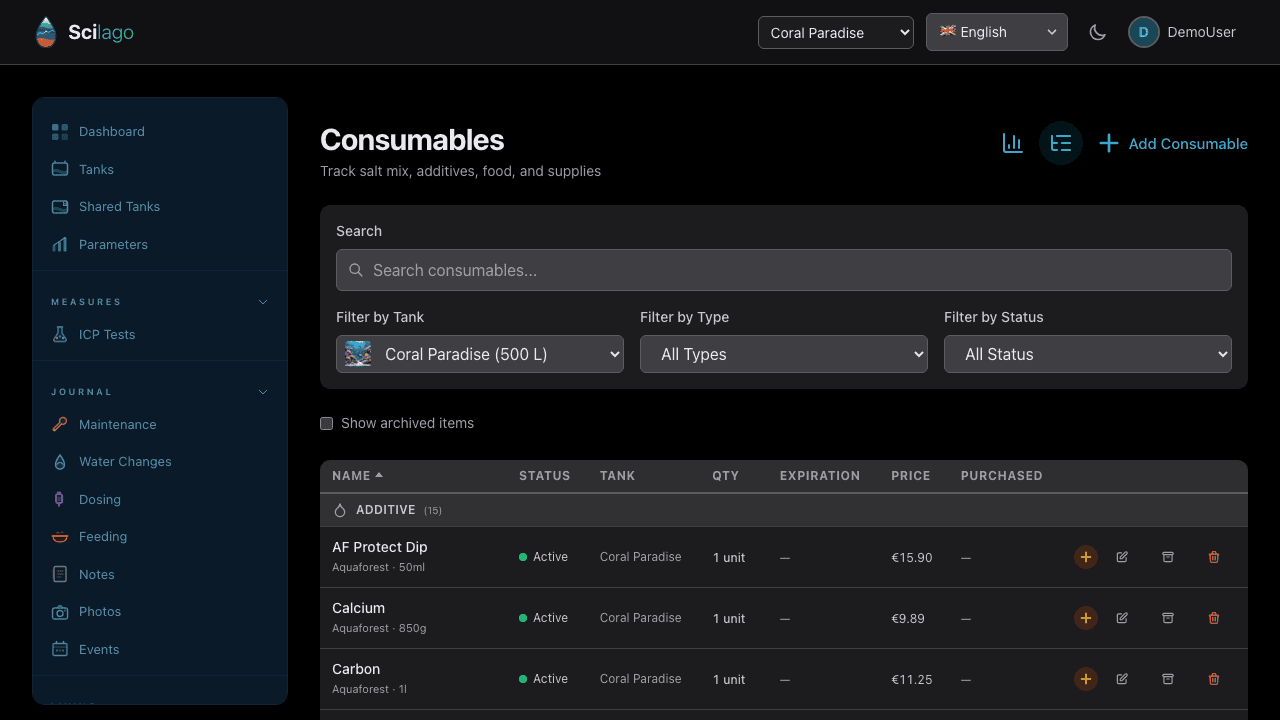Click the Dosing sidebar icon
Screen dimensions: 1280x720
pos(60,499)
